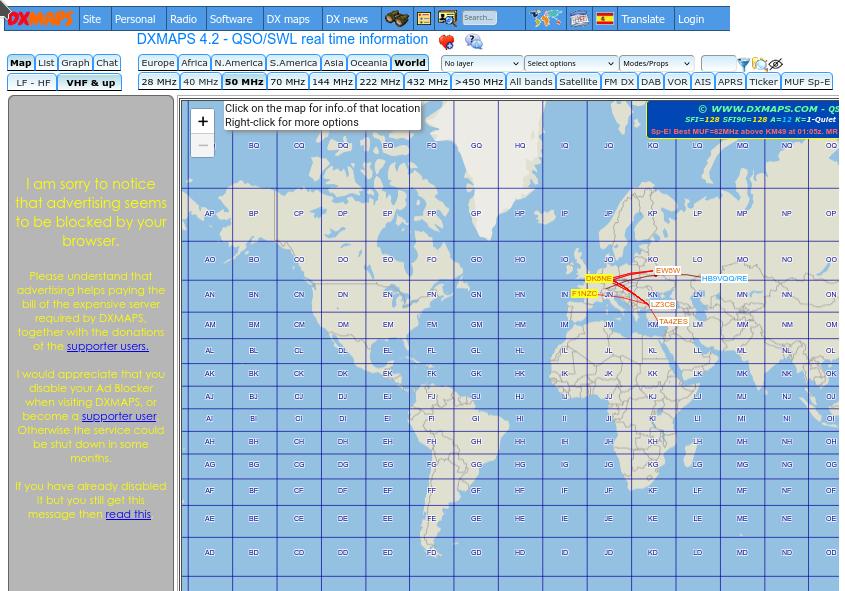Viewport: 845px width, 591px height.
Task: Switch to the Map view tab
Action: (21, 63)
